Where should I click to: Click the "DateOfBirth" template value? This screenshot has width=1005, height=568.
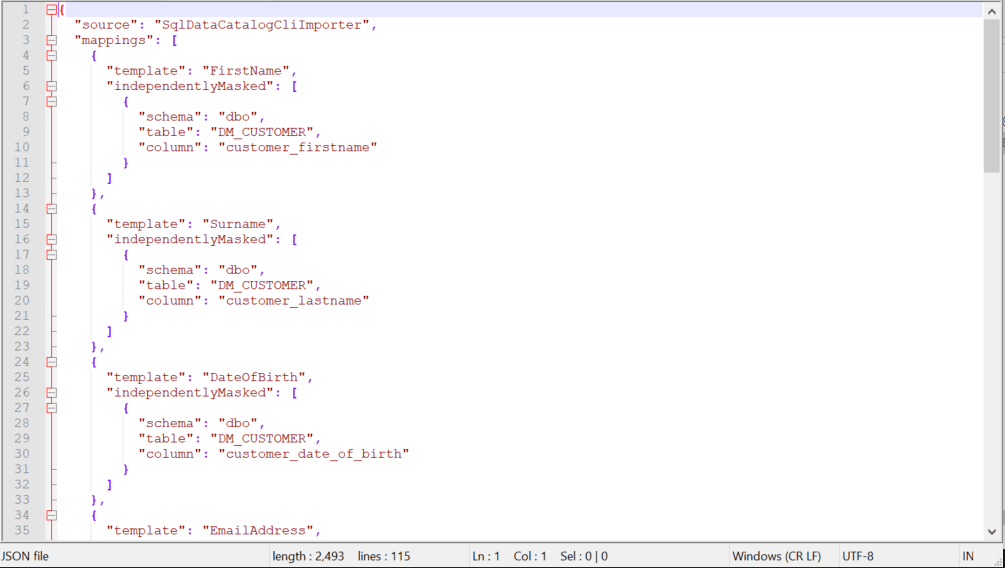[254, 378]
